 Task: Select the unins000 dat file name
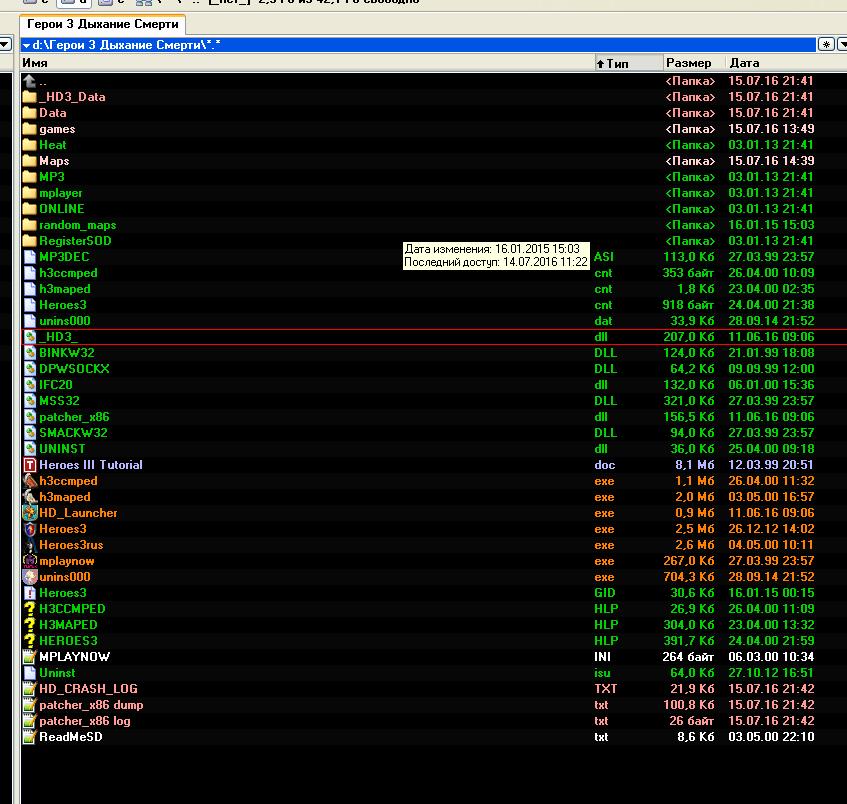tap(65, 321)
